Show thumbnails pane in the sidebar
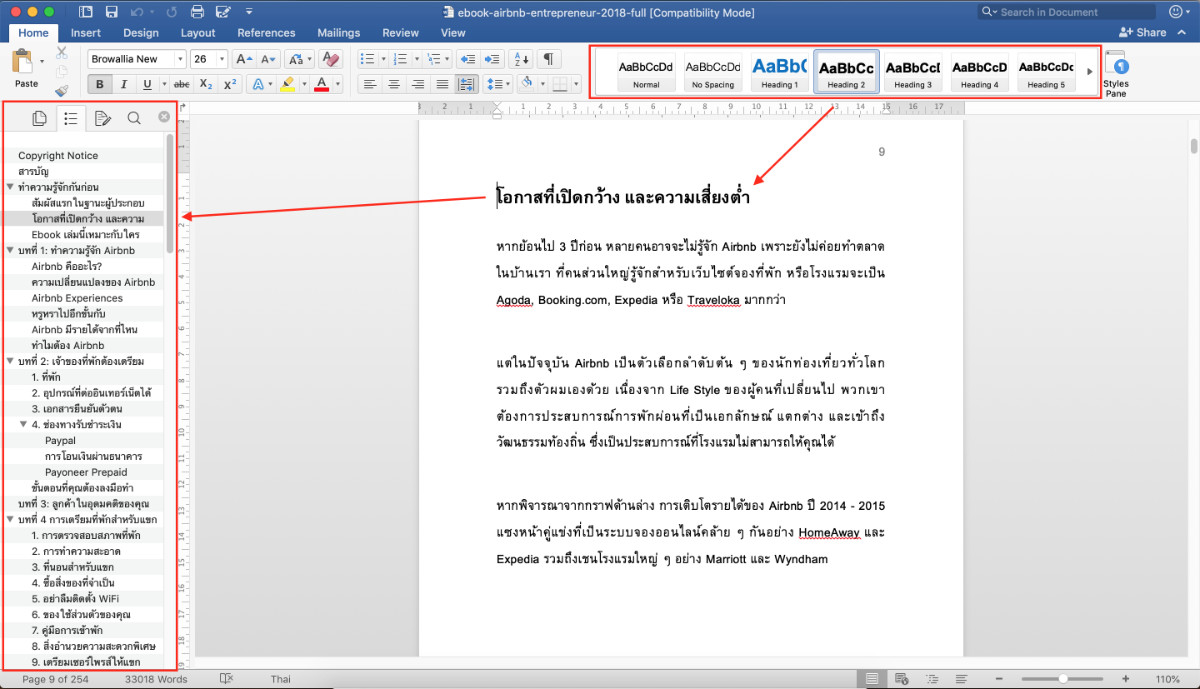 coord(40,119)
